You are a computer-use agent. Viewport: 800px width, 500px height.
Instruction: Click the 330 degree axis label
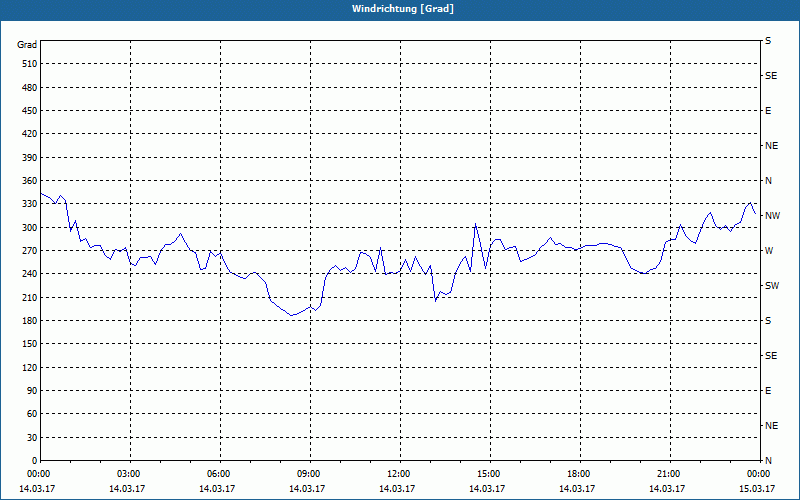coord(29,204)
